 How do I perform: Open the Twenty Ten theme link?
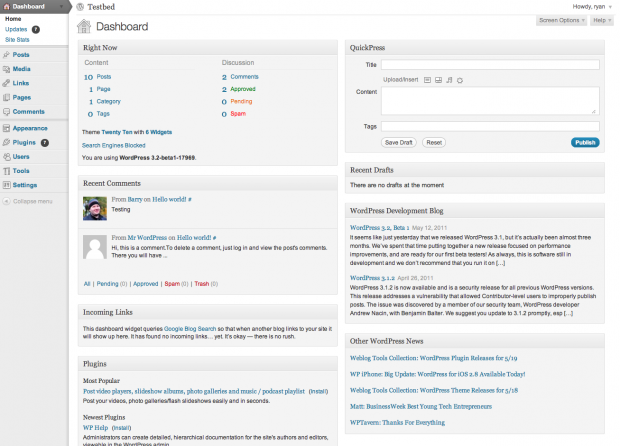(117, 132)
